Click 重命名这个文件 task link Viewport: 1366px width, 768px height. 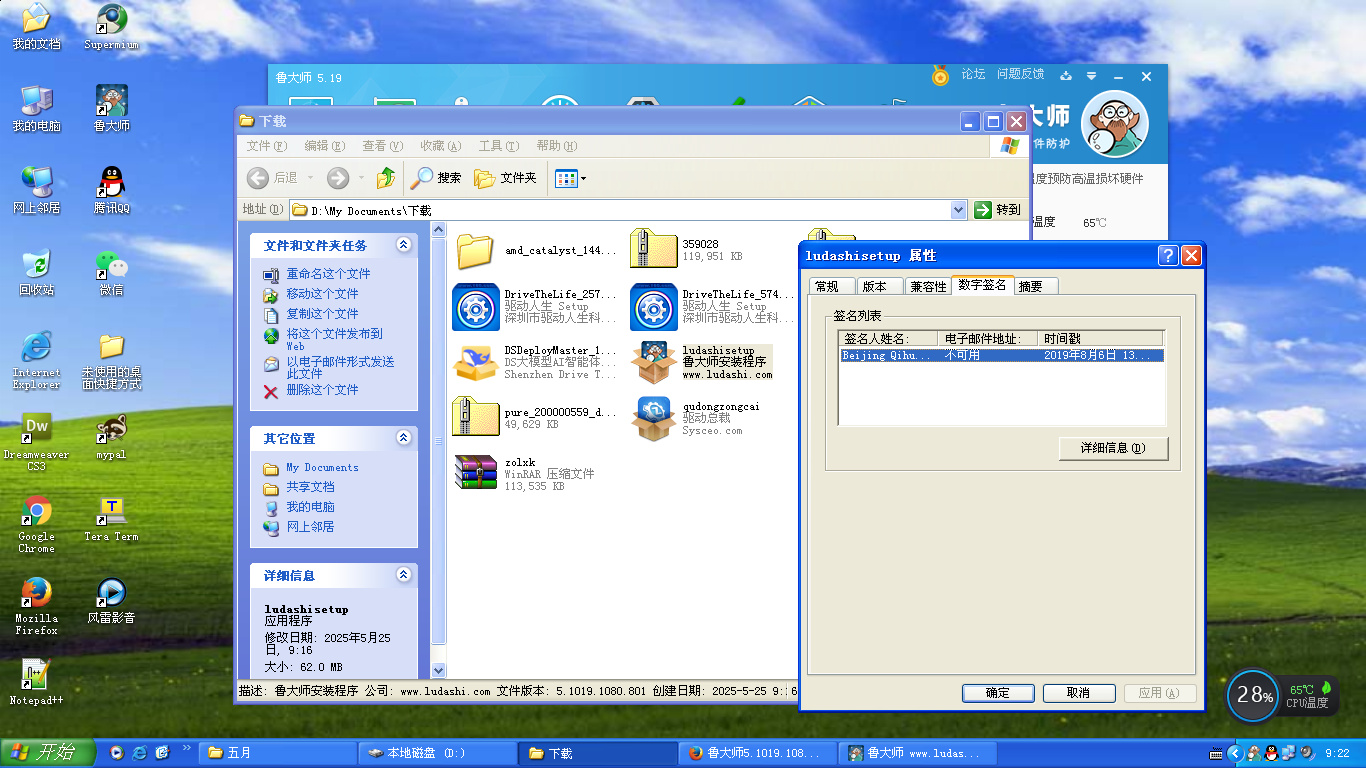328,274
